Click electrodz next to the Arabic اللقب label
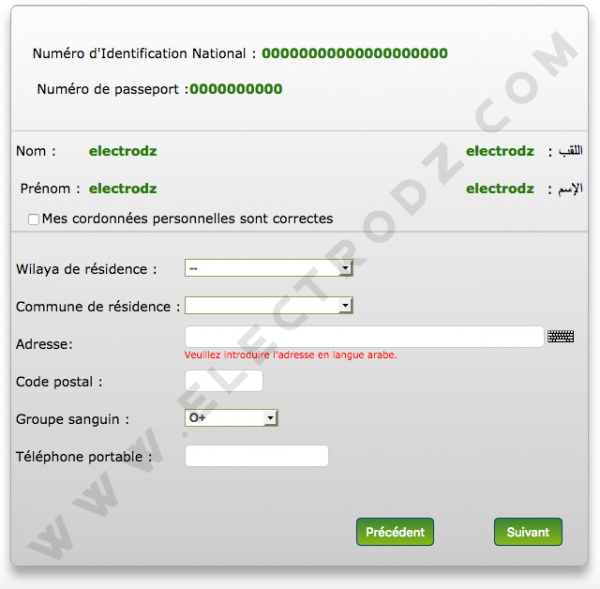This screenshot has height=589, width=600. (500, 151)
